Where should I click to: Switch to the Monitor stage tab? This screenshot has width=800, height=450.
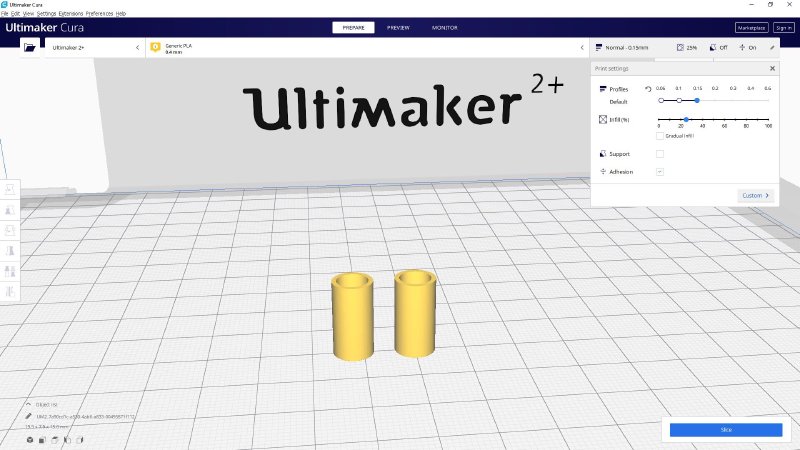coord(444,28)
